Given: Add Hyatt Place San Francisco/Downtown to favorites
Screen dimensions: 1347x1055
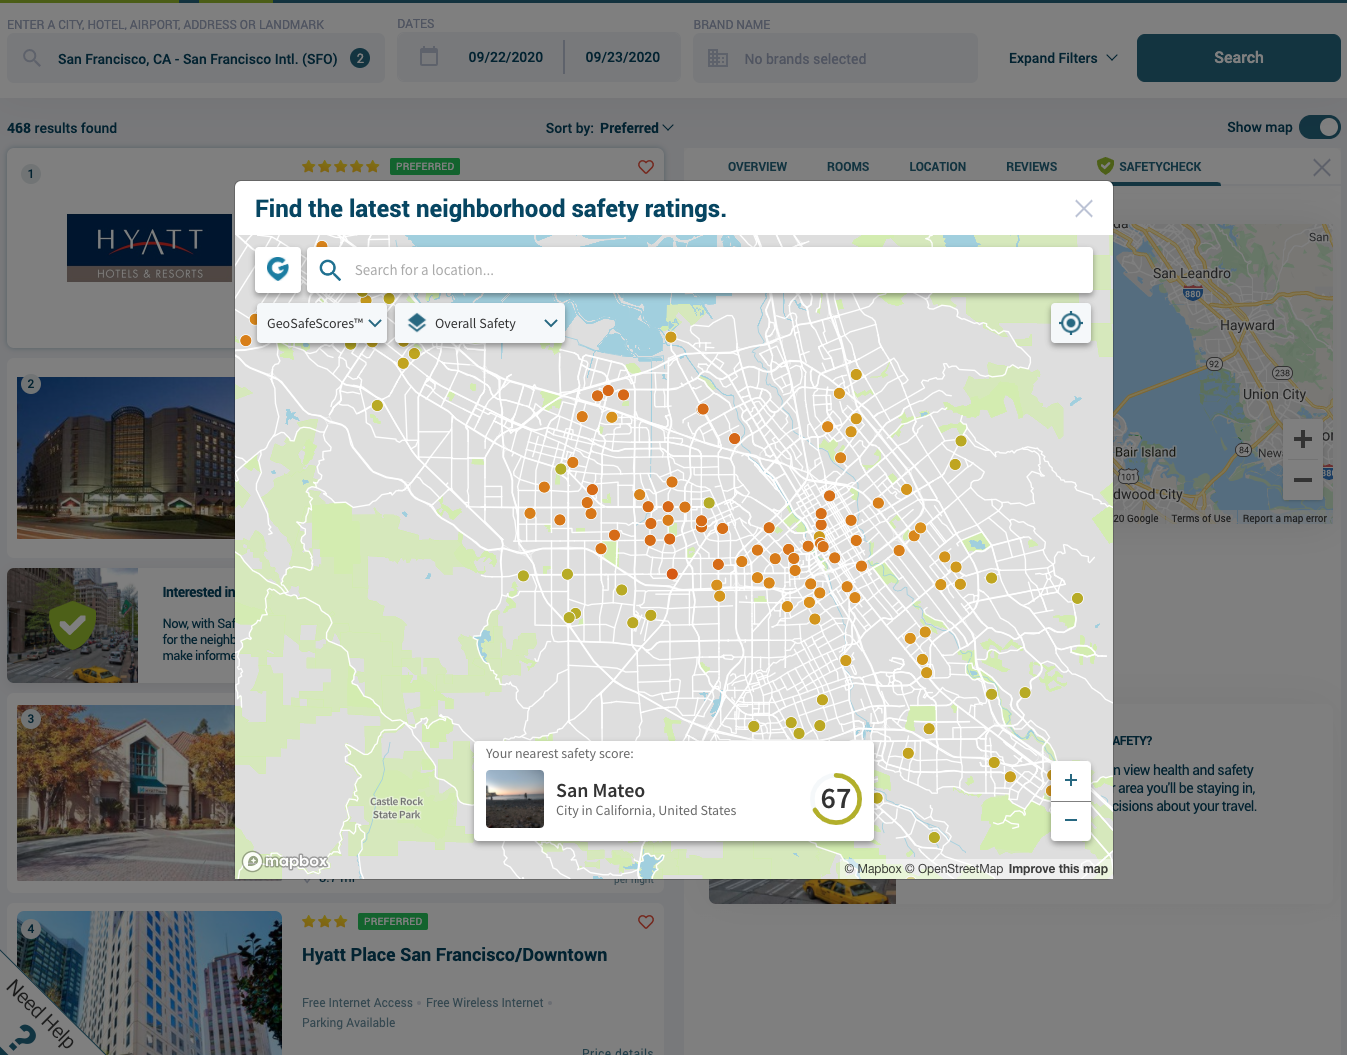Looking at the screenshot, I should pos(645,921).
